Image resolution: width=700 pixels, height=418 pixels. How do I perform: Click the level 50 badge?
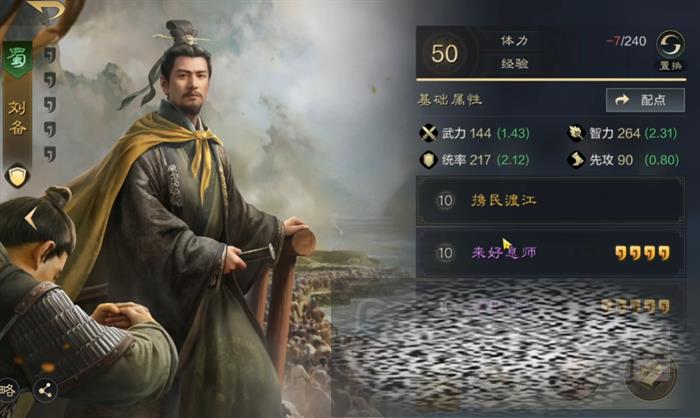(x=444, y=54)
